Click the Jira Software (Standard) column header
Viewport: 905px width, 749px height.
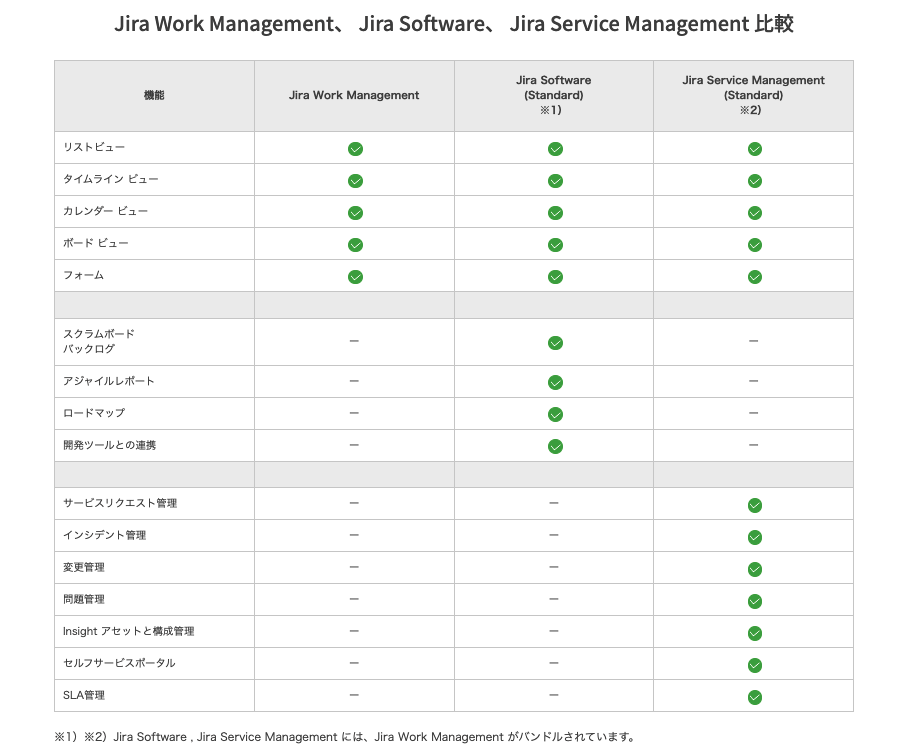[553, 95]
